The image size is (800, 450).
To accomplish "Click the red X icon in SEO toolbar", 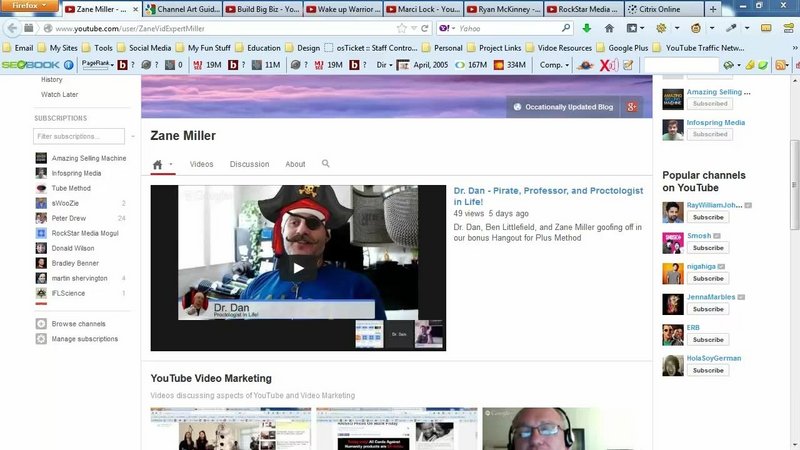I will [608, 65].
